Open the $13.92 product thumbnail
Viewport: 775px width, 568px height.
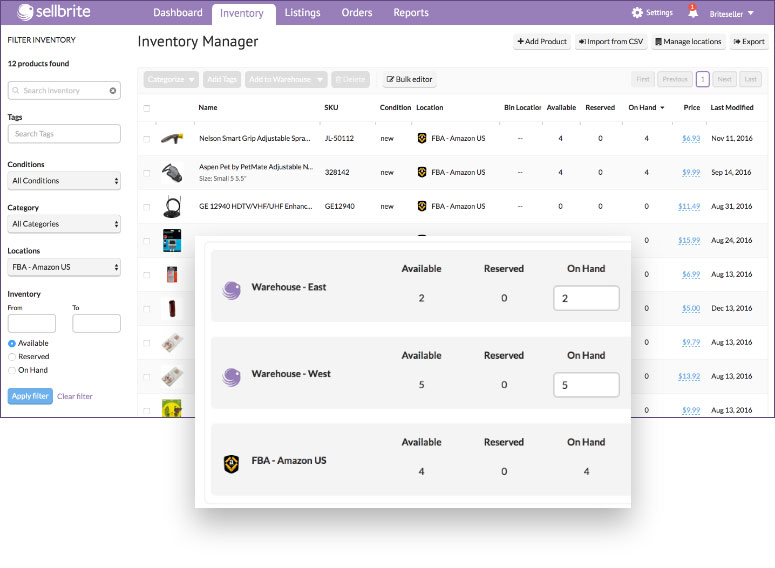click(x=172, y=377)
